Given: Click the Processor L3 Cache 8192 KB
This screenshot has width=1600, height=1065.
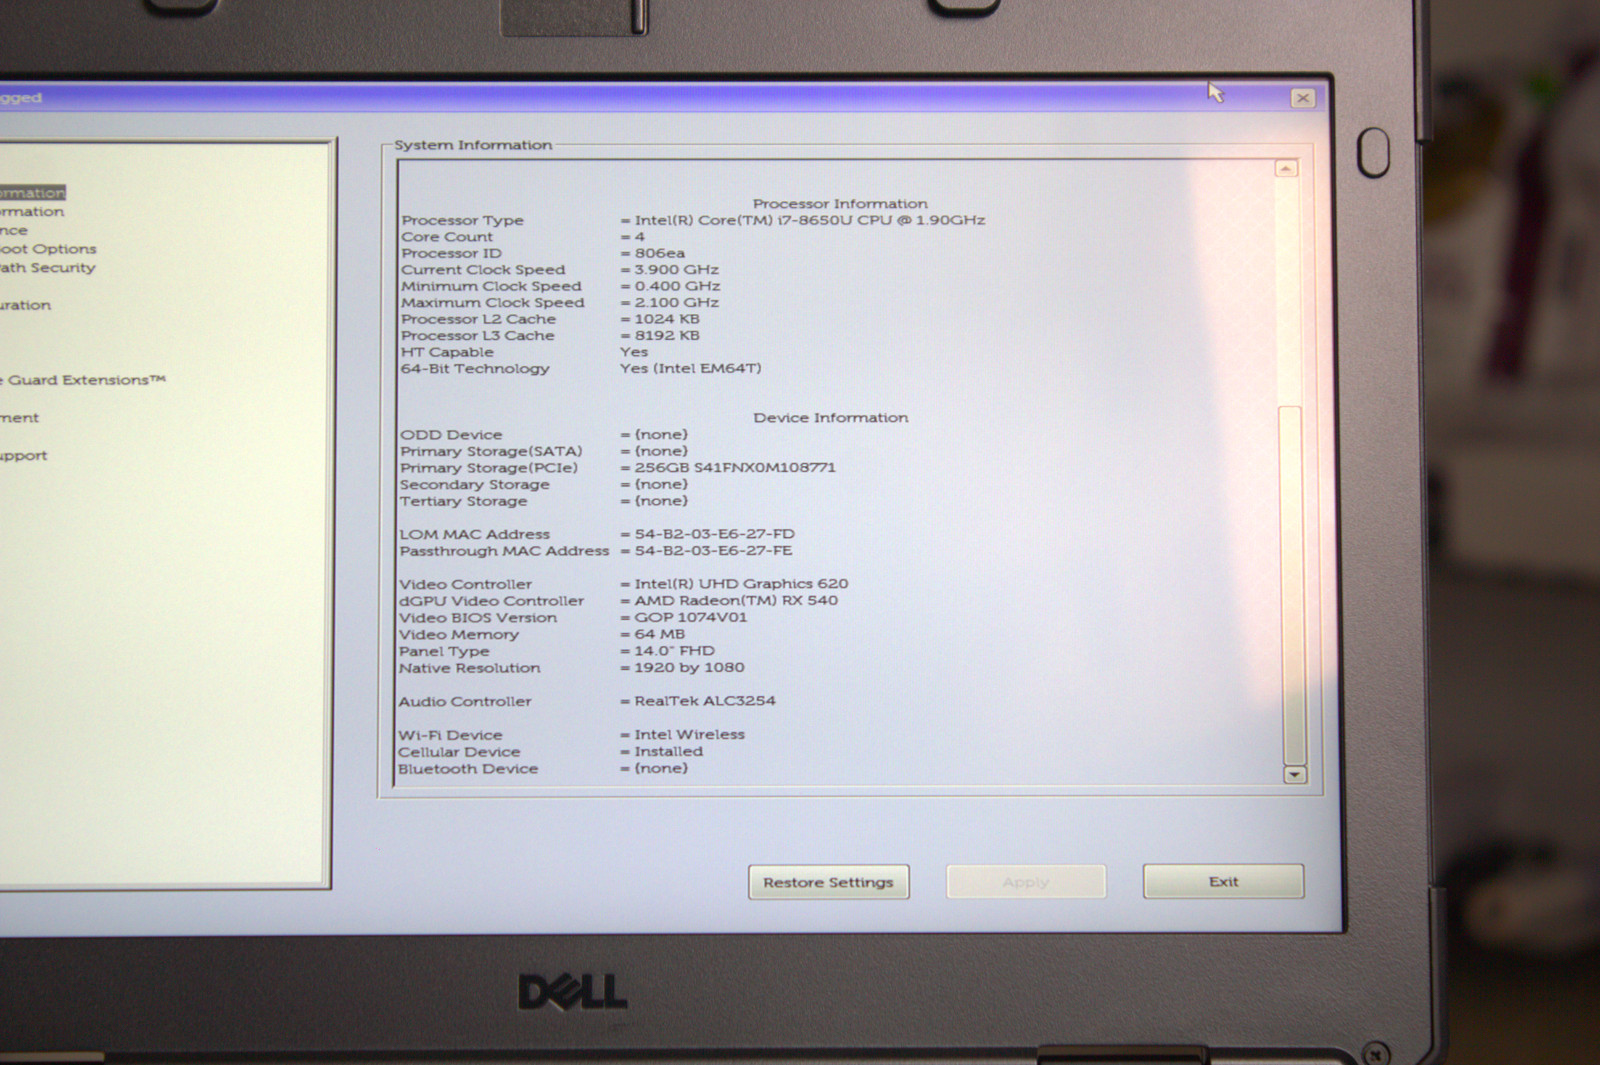Looking at the screenshot, I should click(667, 336).
